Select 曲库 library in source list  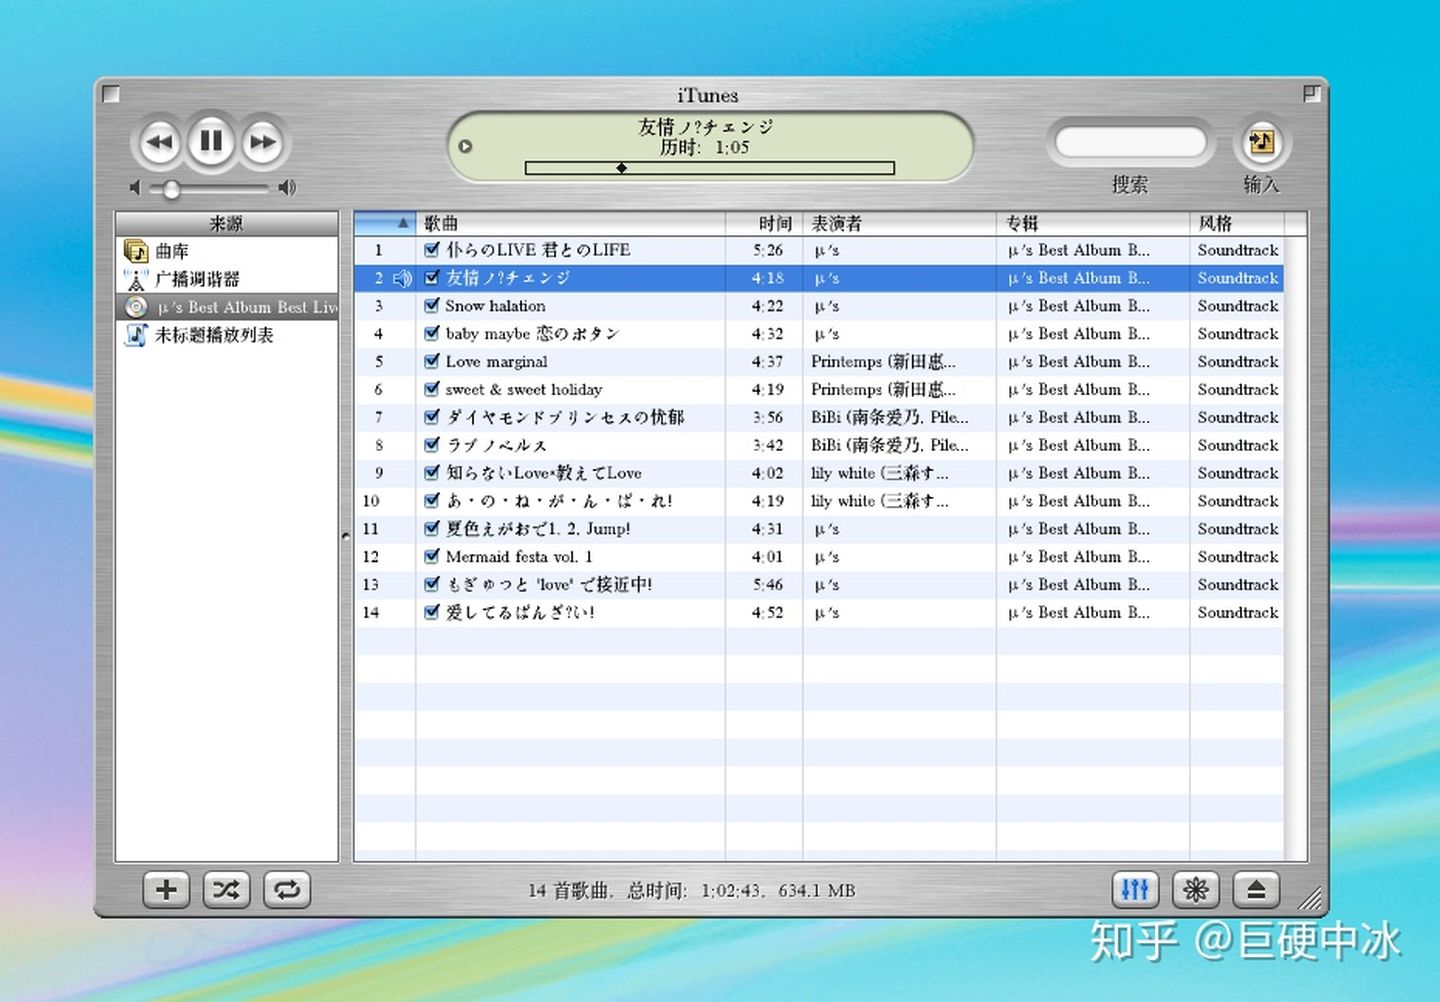tap(171, 251)
